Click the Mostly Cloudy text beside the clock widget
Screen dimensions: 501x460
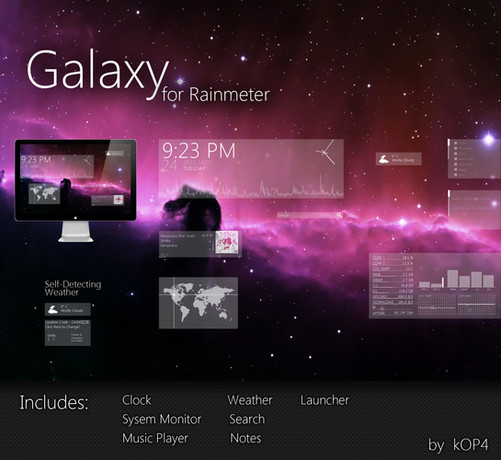tap(403, 160)
